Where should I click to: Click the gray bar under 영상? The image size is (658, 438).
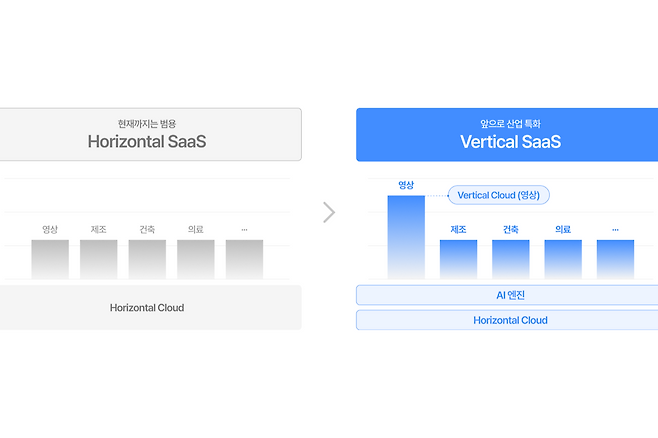coord(50,259)
